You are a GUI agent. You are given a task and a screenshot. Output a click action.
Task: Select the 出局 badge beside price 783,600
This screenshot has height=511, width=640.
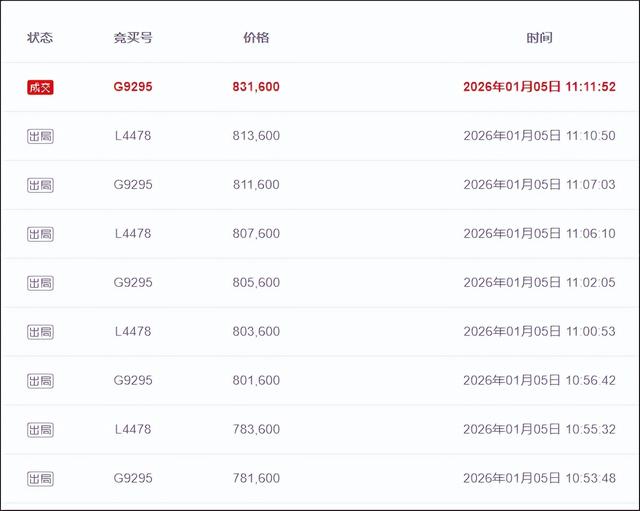tap(40, 430)
